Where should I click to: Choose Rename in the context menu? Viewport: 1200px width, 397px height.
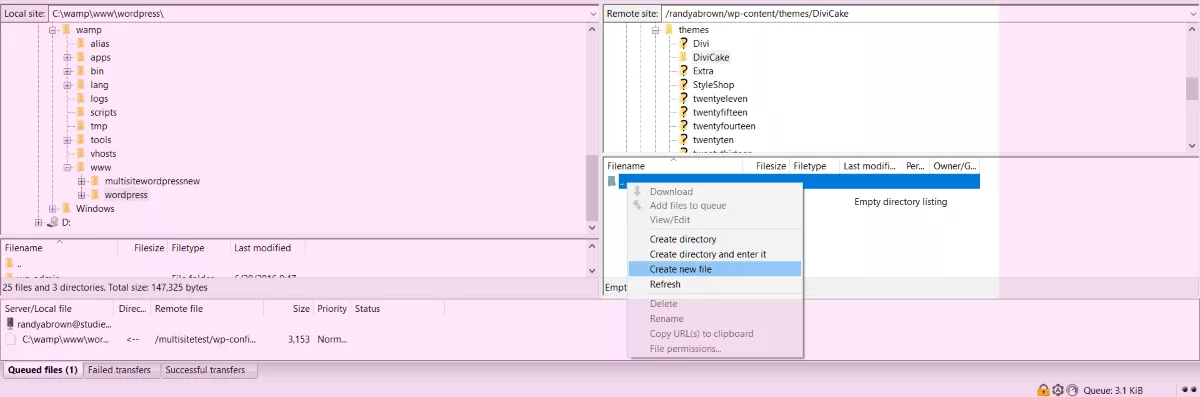coord(714,318)
